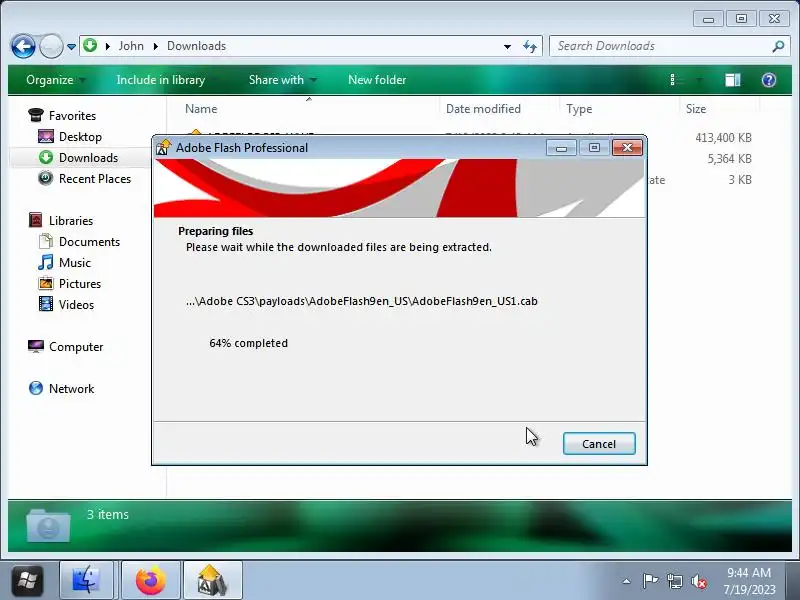Click the Explorer forward arrow button
800x600 pixels.
[x=51, y=46]
